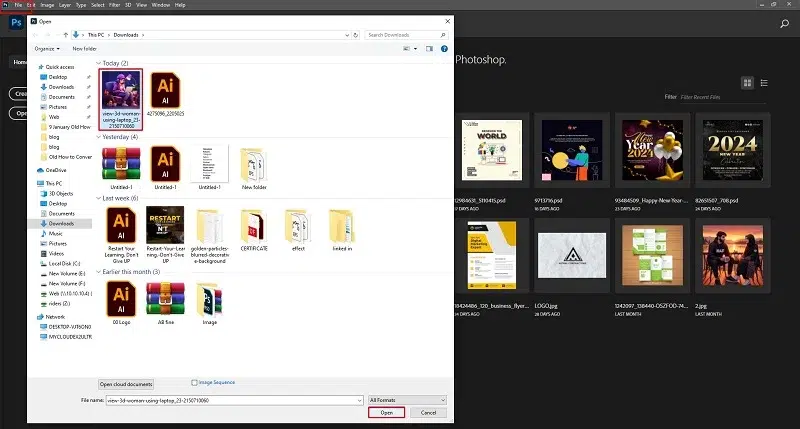Select the effect folder
800x429 pixels.
[x=298, y=230]
